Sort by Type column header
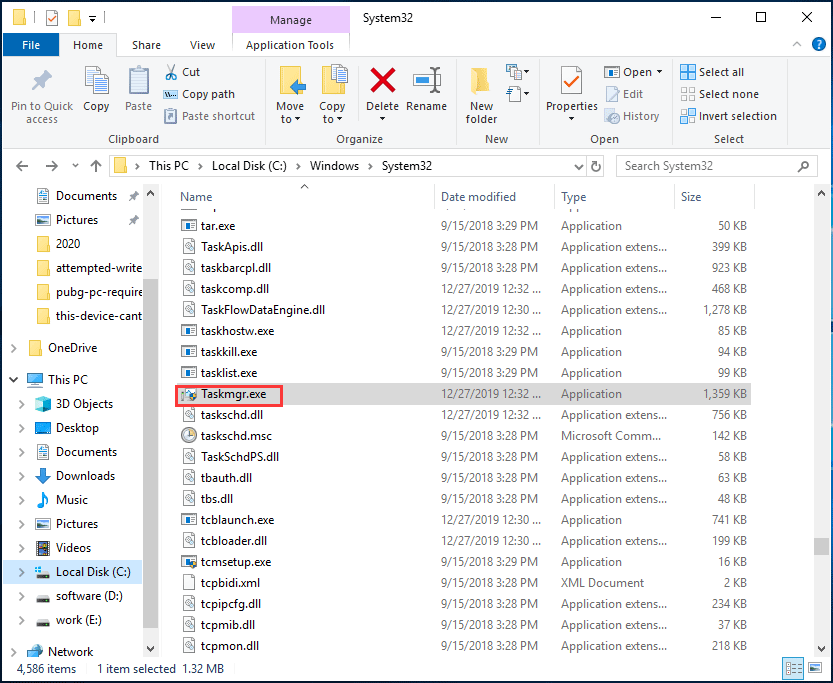This screenshot has height=683, width=833. coord(615,197)
